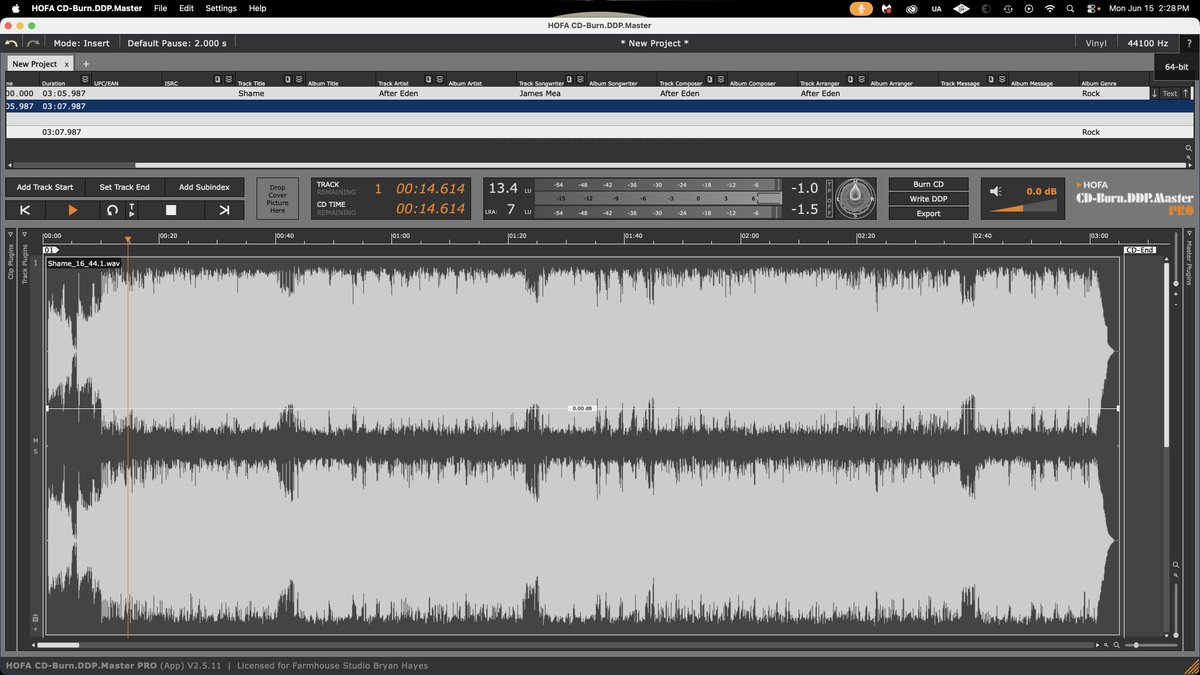Toggle loop playback
Image resolution: width=1200 pixels, height=675 pixels.
pyautogui.click(x=112, y=210)
